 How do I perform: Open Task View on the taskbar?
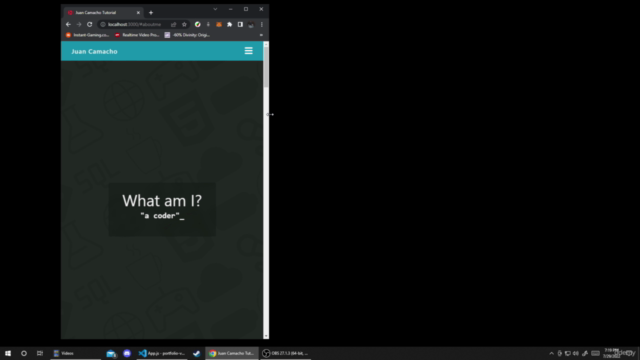40,353
